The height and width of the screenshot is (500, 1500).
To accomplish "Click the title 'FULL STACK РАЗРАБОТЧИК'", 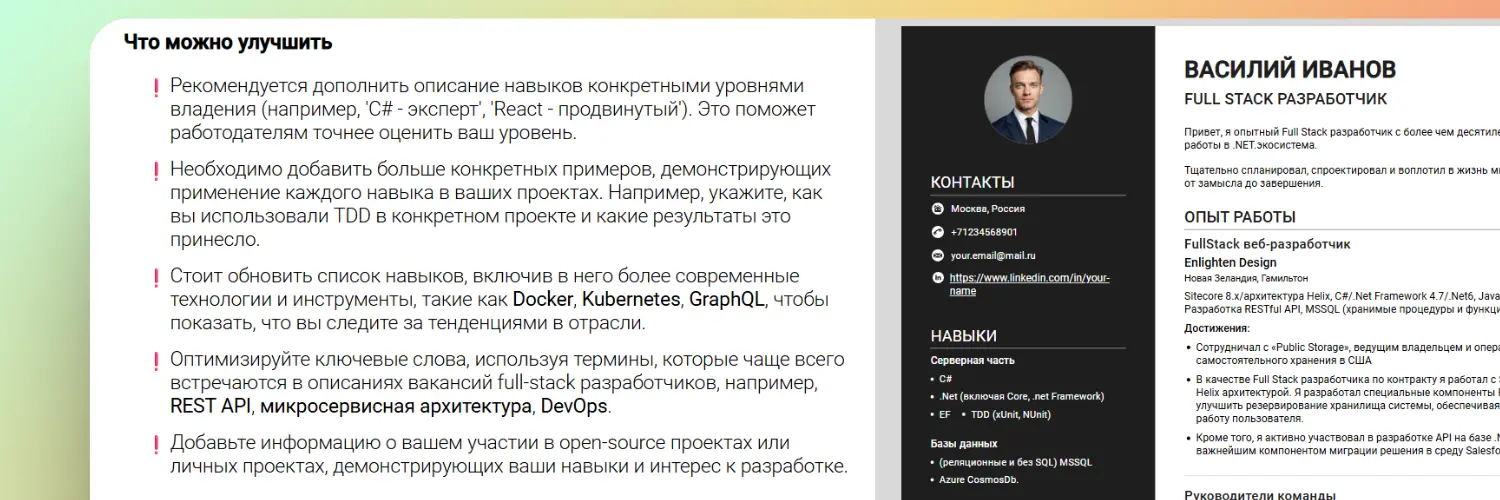I will pyautogui.click(x=1286, y=100).
